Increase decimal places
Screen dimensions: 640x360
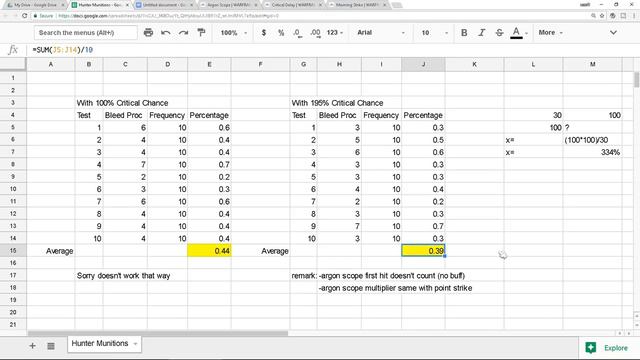click(x=315, y=33)
